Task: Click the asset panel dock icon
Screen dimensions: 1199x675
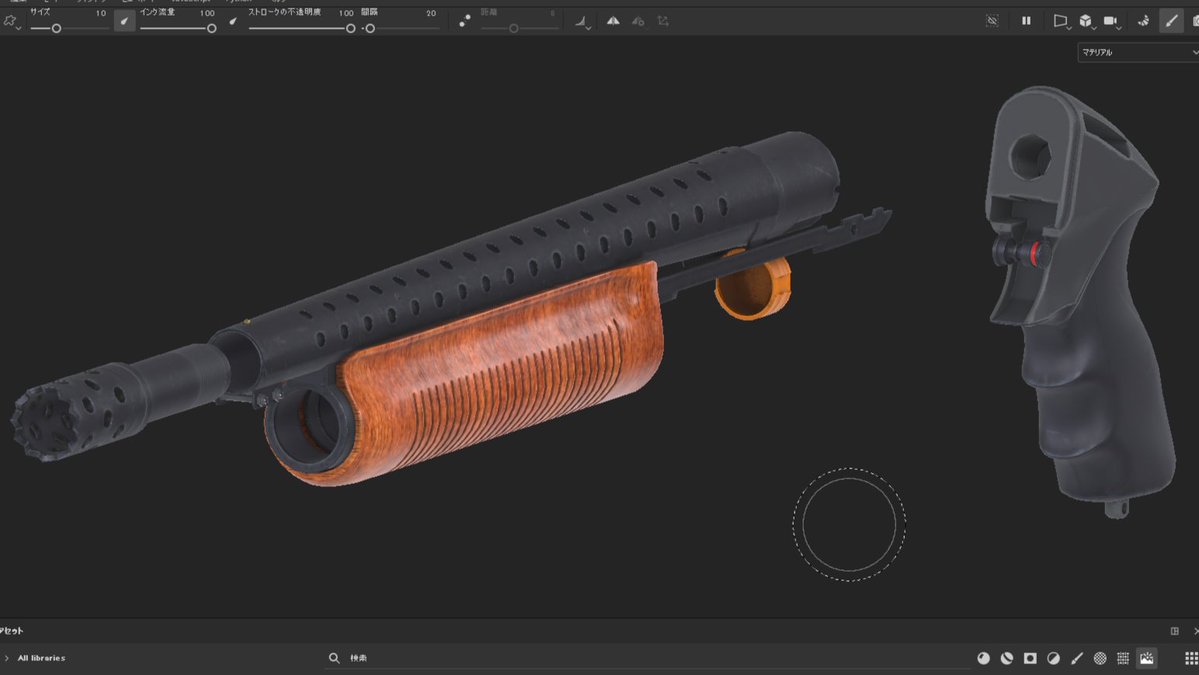Action: click(x=1175, y=631)
